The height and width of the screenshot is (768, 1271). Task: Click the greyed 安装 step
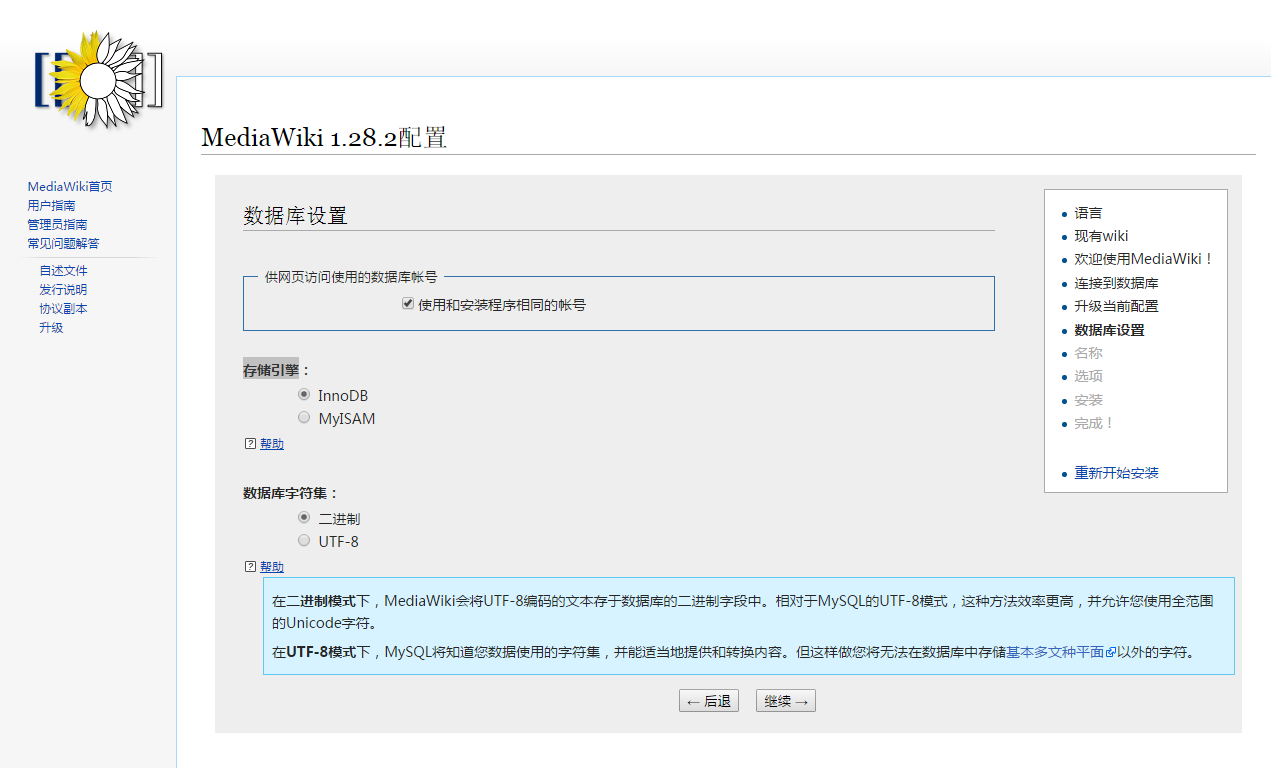(1088, 400)
